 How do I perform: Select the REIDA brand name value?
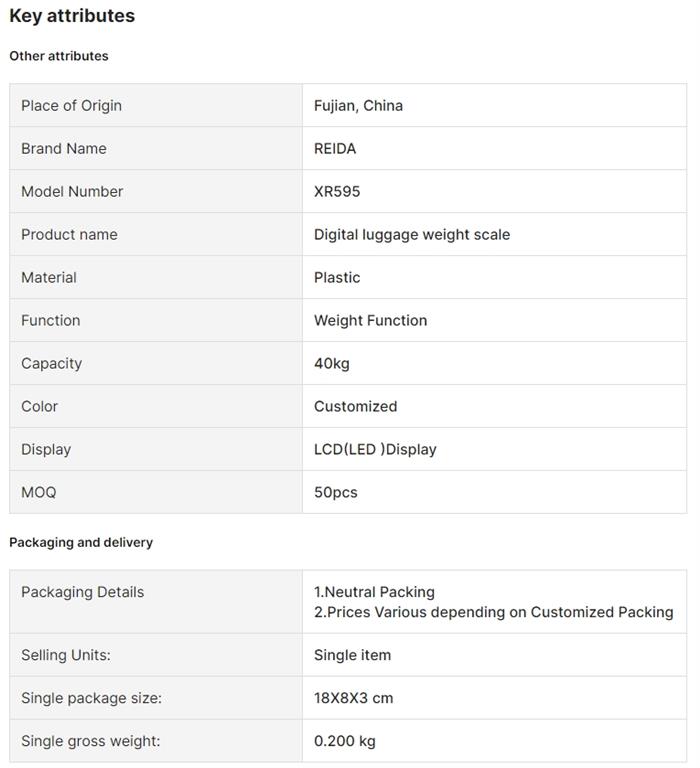pyautogui.click(x=335, y=148)
